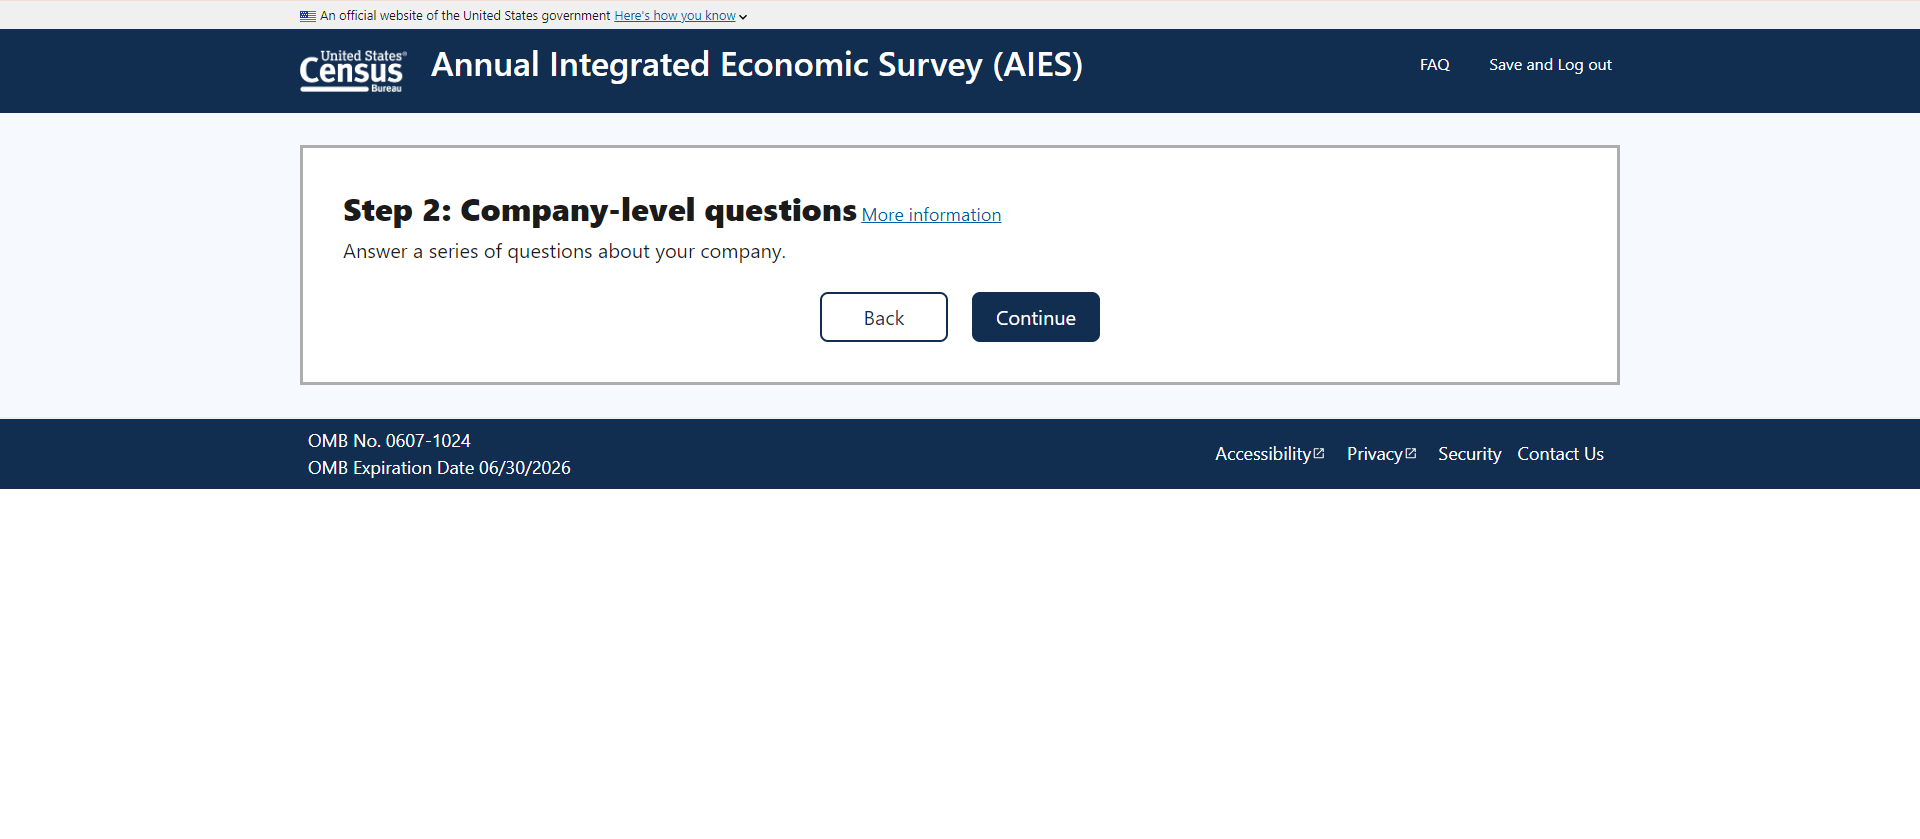Open the Accessibility footer link
Viewport: 1920px width, 839px height.
point(1262,454)
